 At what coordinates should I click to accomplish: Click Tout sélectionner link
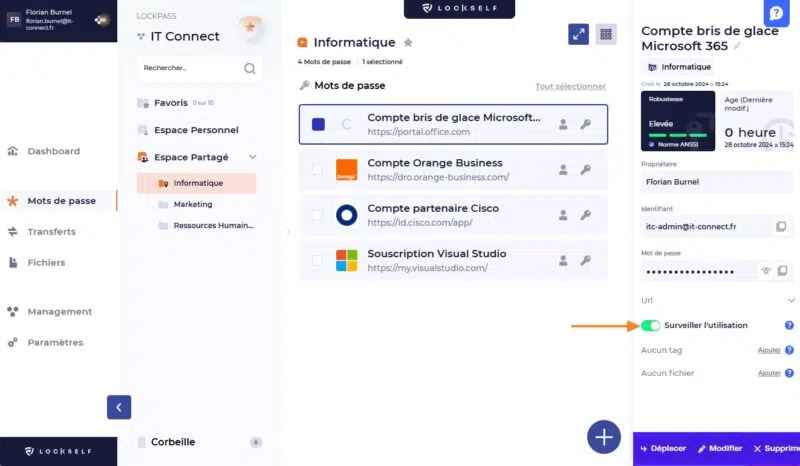(570, 86)
